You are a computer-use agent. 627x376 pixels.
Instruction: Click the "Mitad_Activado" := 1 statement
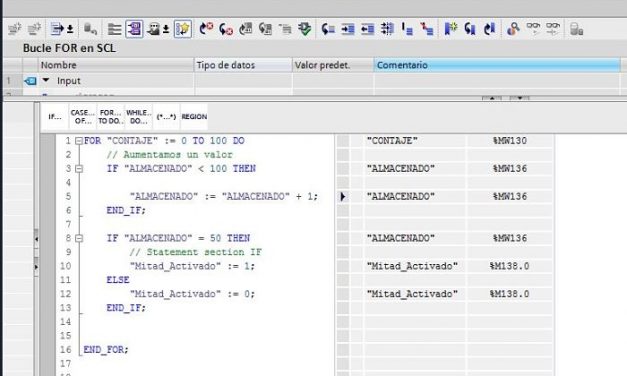pos(192,266)
